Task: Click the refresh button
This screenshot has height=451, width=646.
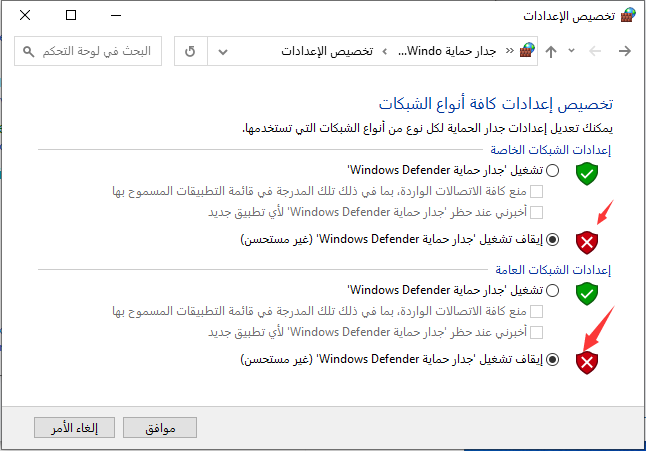Action: [x=190, y=51]
